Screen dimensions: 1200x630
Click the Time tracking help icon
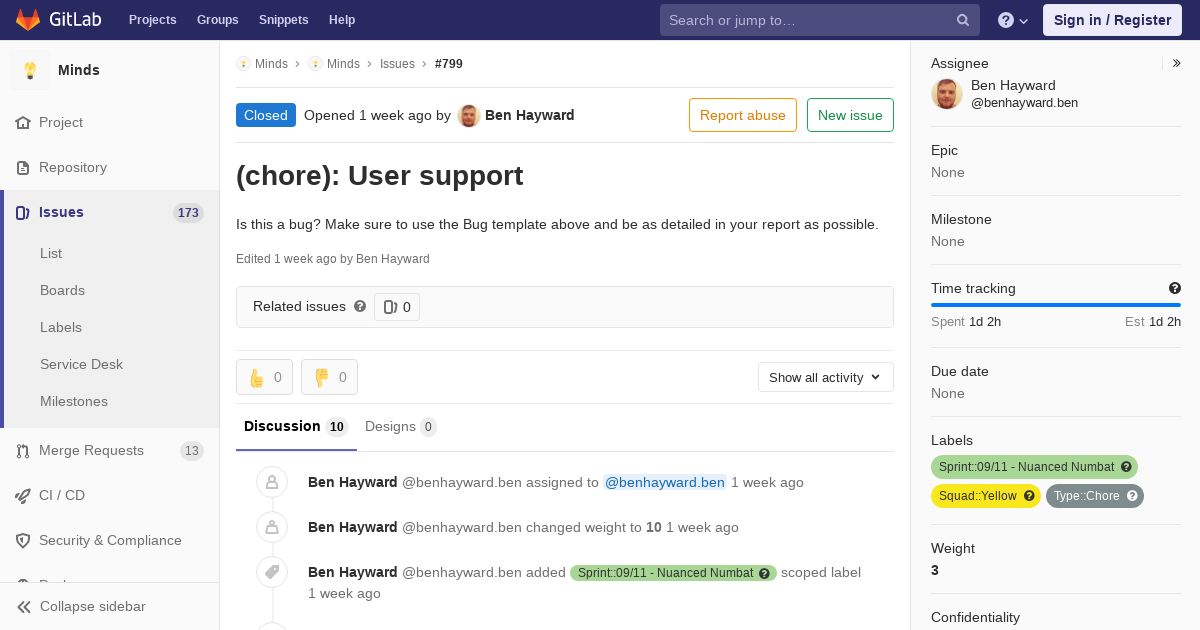coord(1175,288)
